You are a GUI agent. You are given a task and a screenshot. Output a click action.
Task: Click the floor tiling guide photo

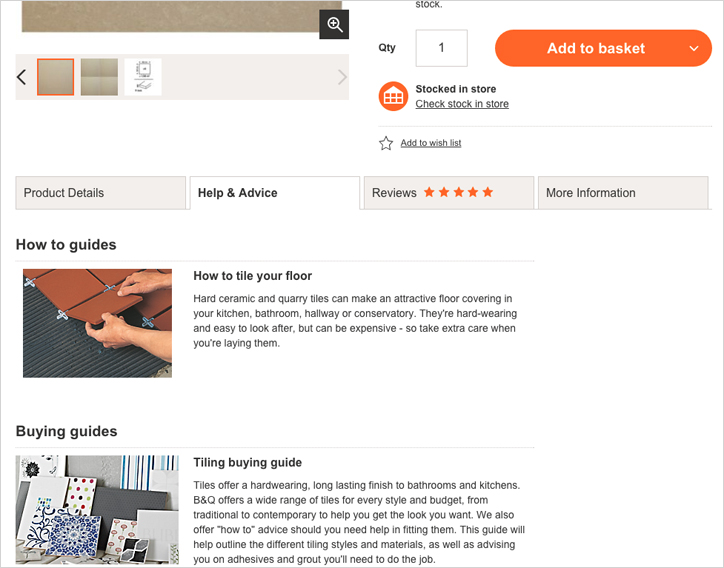97,323
